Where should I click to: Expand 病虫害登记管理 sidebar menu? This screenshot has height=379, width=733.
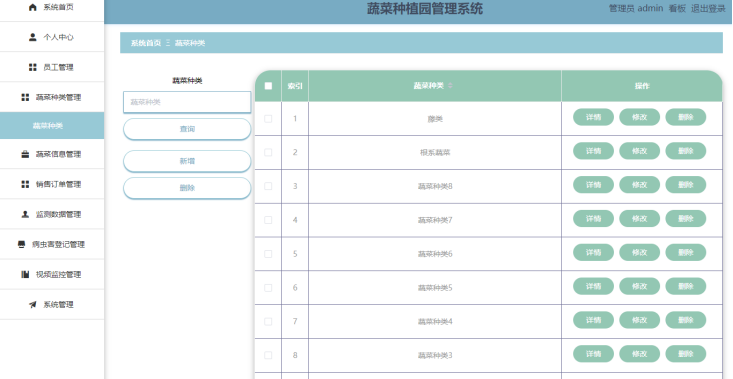pyautogui.click(x=52, y=244)
